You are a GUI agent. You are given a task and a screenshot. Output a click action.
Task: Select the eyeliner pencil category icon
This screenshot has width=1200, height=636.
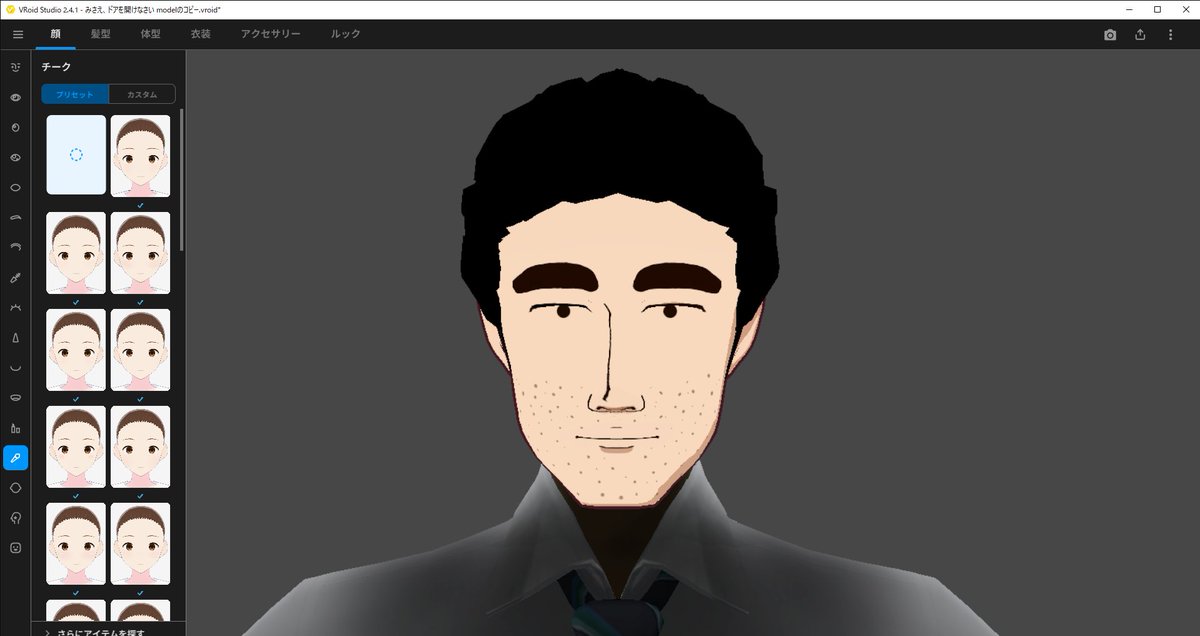coord(15,277)
